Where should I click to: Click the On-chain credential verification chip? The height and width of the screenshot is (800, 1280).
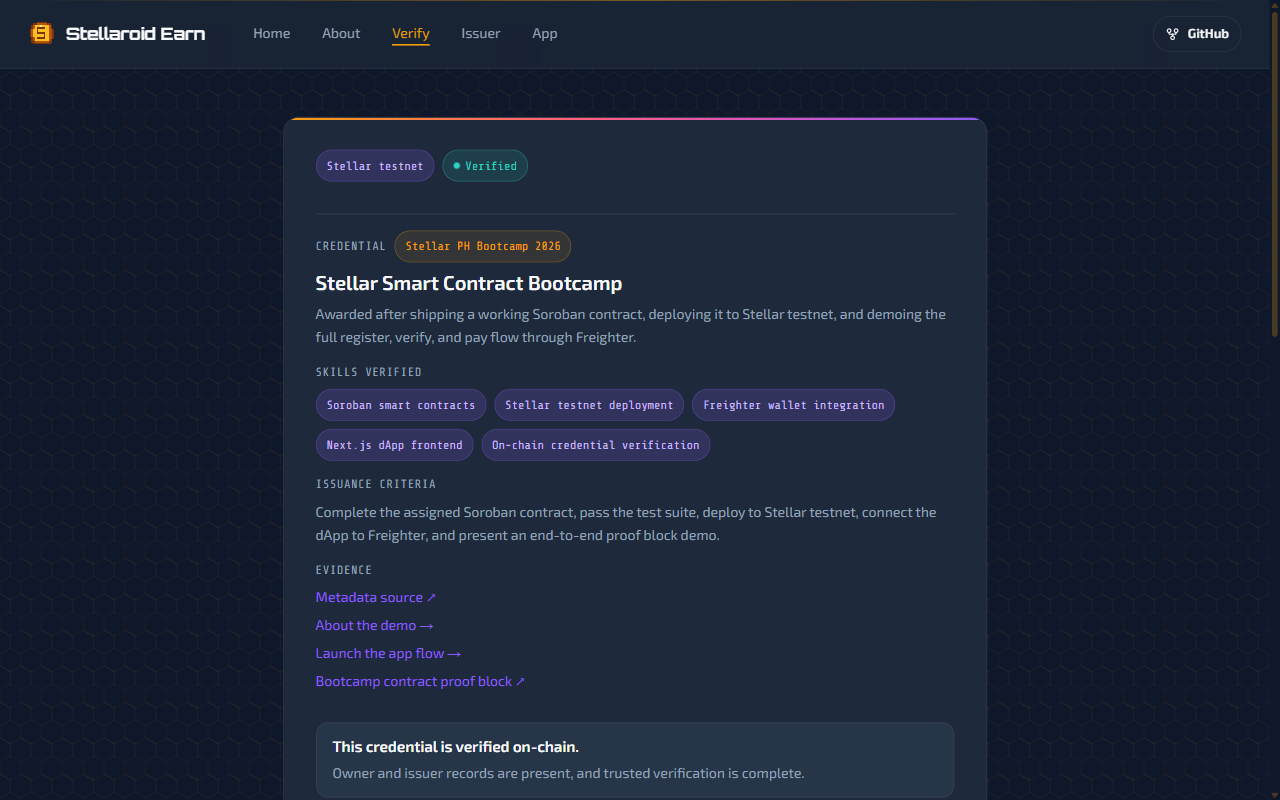pos(595,445)
